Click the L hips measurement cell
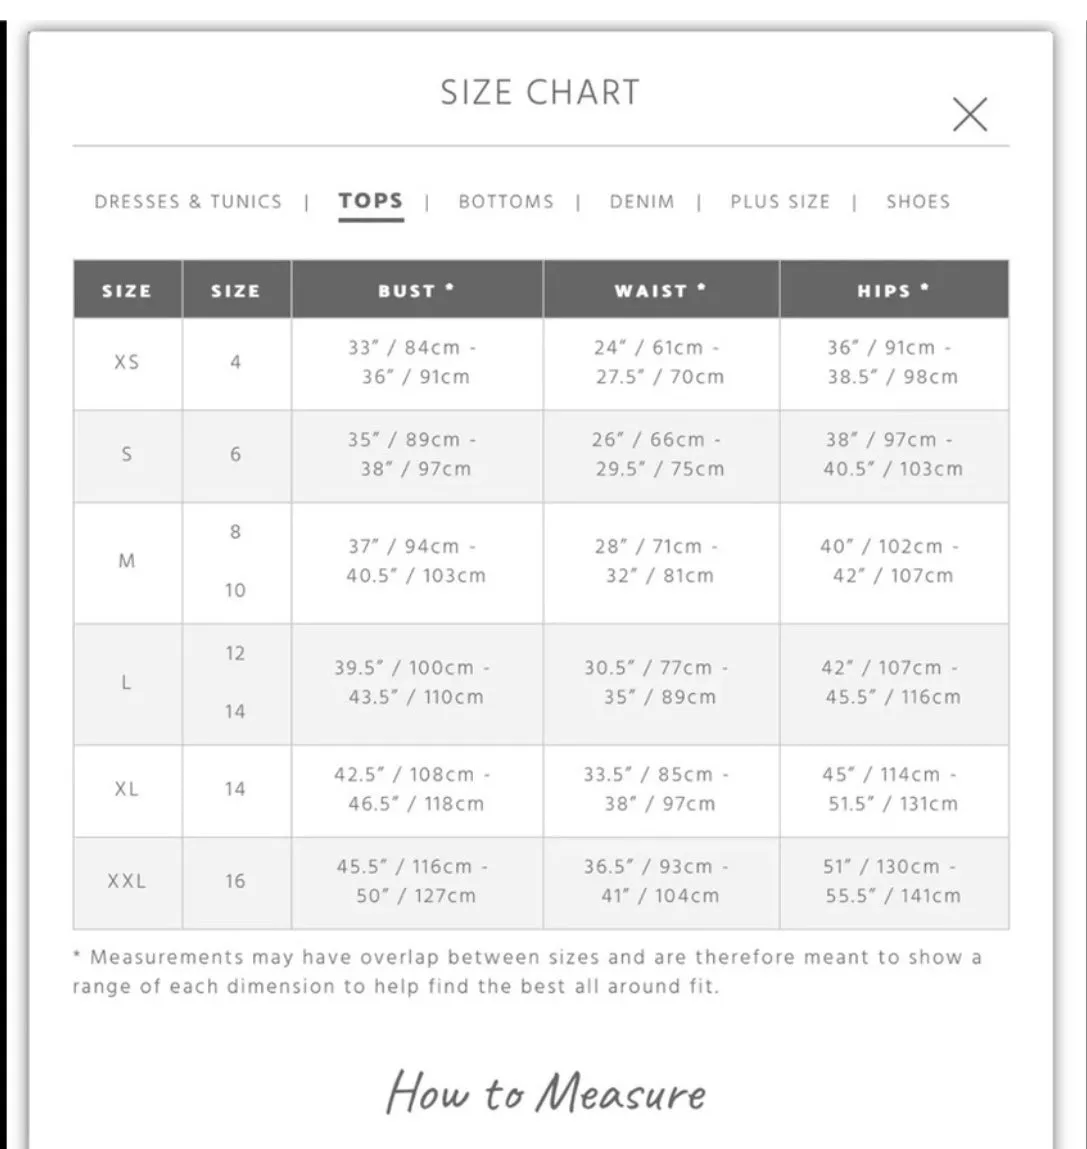1087x1149 pixels. pos(894,683)
